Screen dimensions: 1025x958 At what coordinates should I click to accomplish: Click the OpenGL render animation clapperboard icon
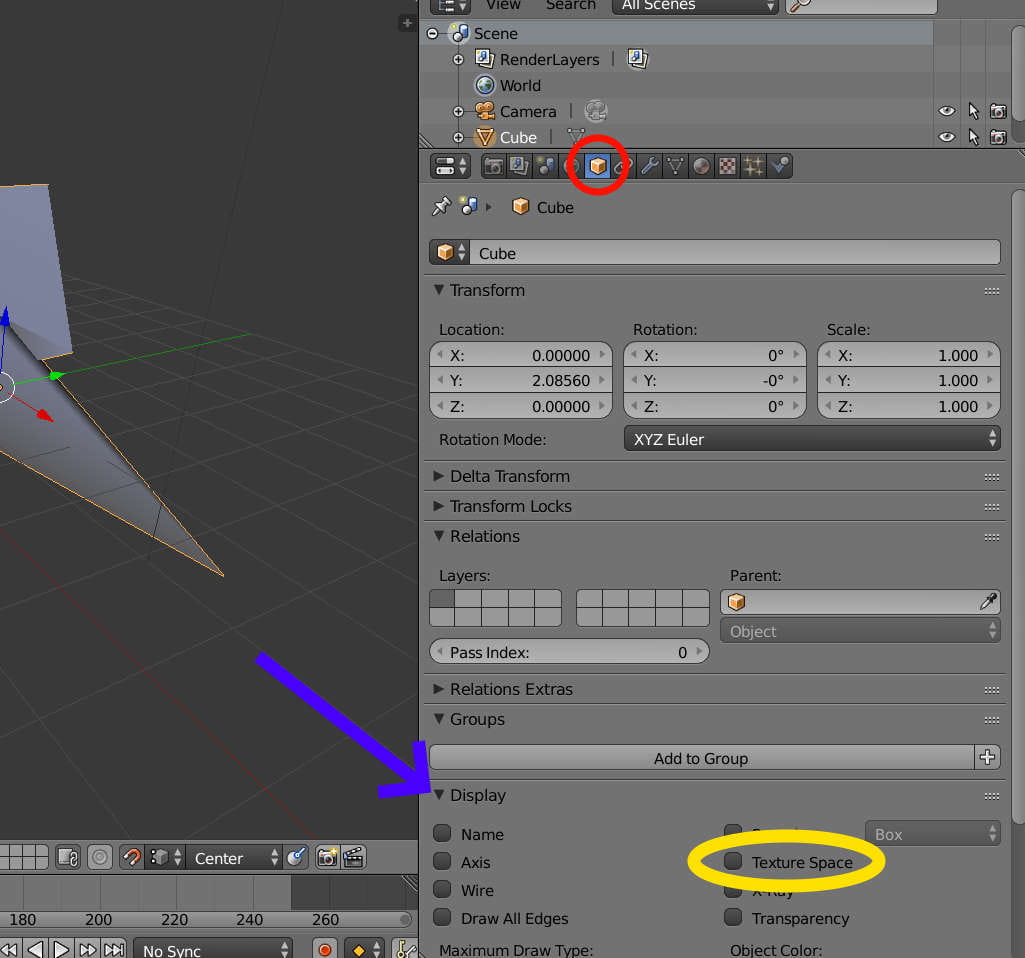(352, 857)
